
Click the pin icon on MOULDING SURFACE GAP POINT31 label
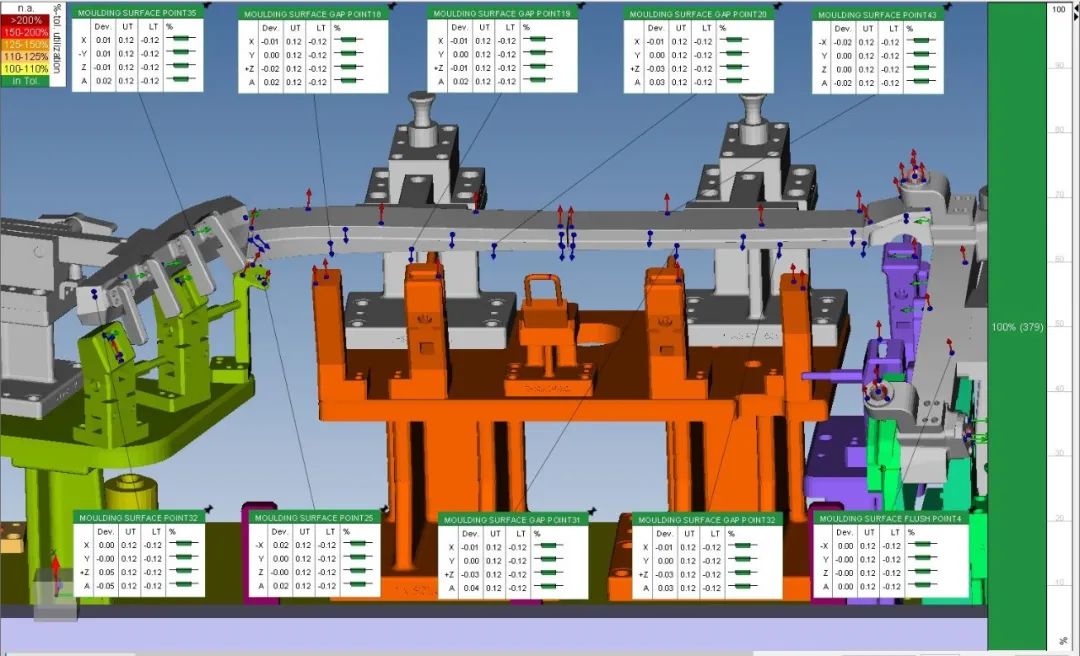click(x=592, y=512)
